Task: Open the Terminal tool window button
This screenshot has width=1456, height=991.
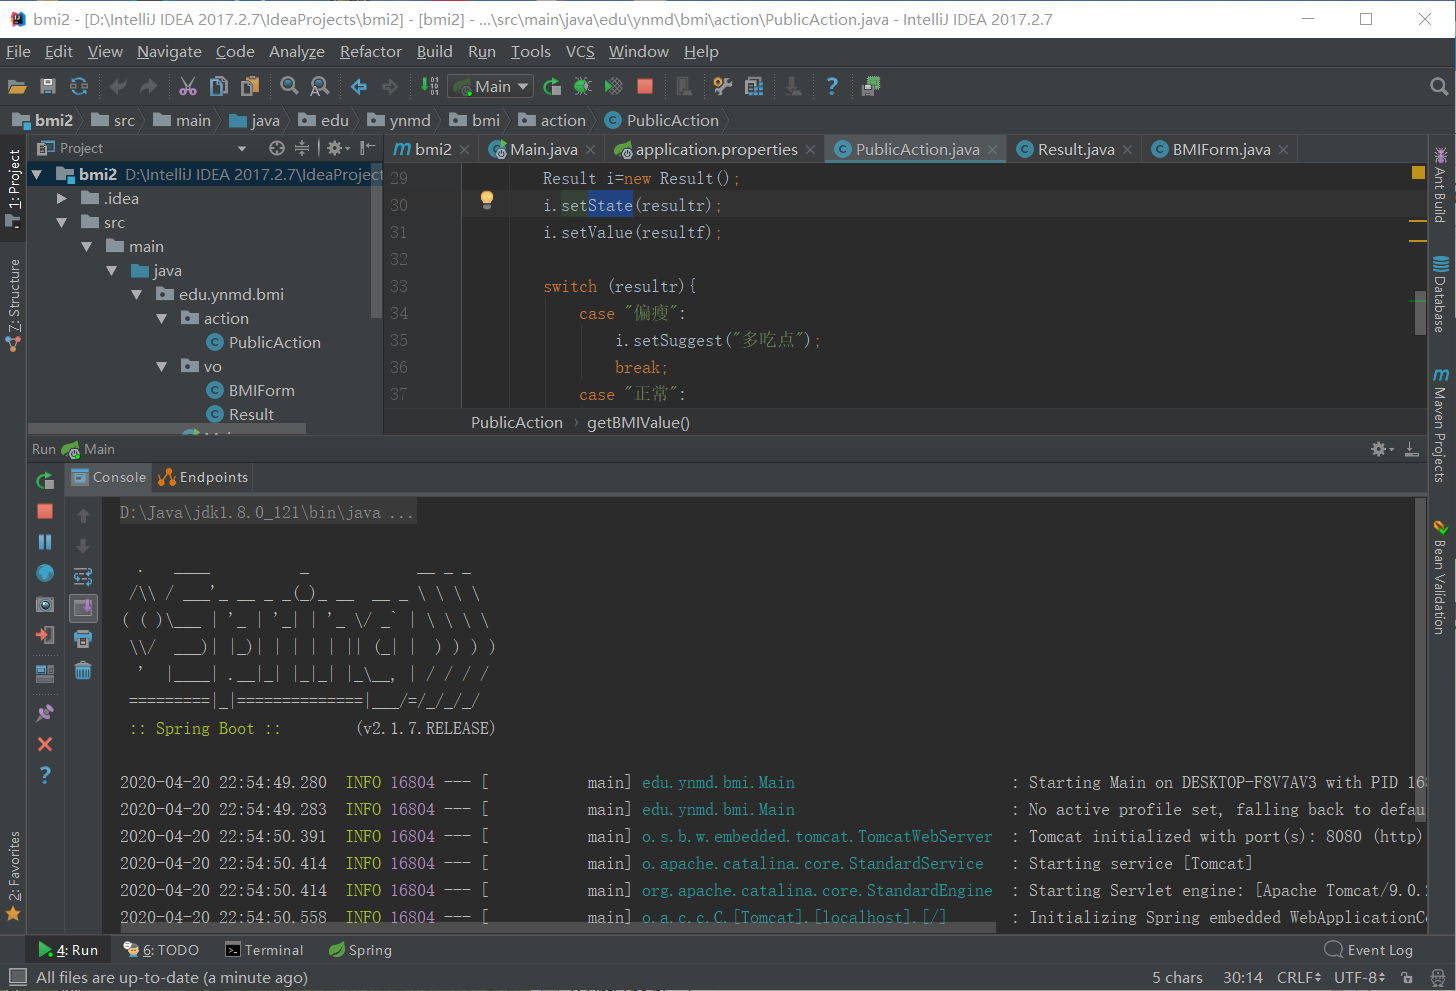Action: pyautogui.click(x=264, y=950)
